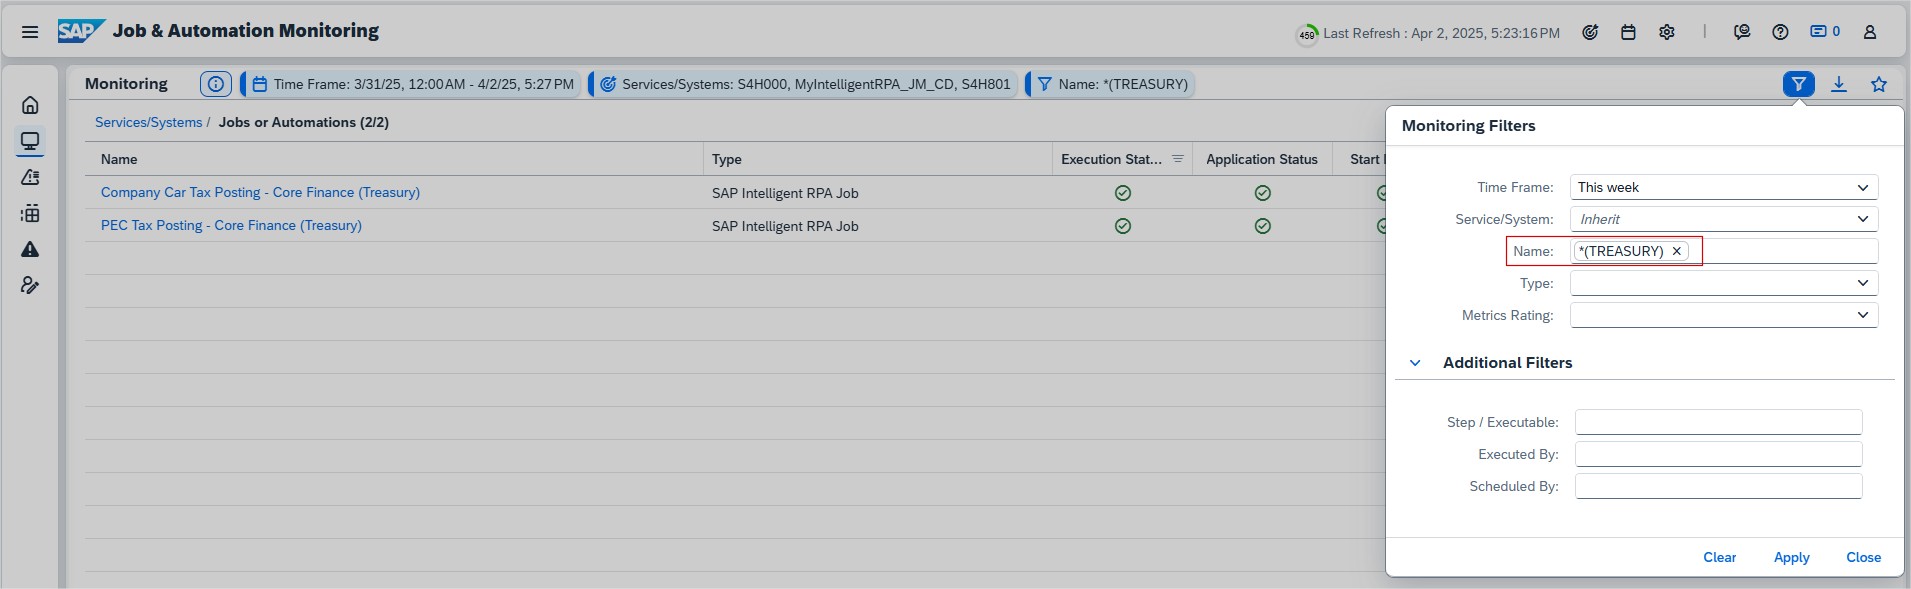Screen dimensions: 1911x589
Task: Open Company Car Tax Posting job link
Action: click(260, 192)
